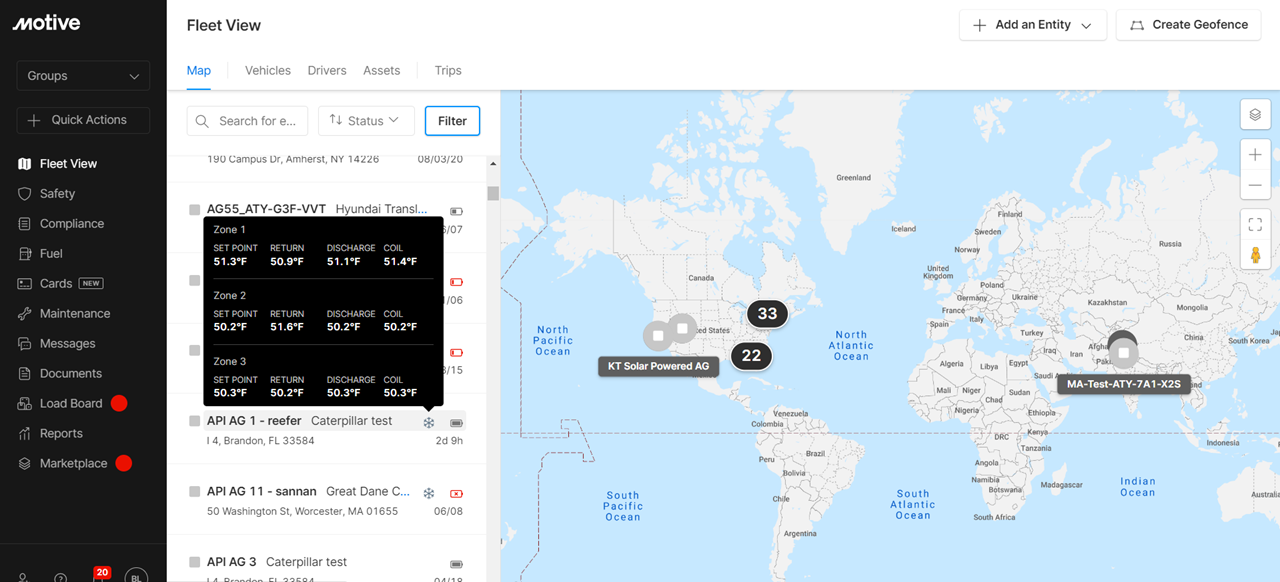Go to Compliance section
The width and height of the screenshot is (1280, 582).
(71, 223)
